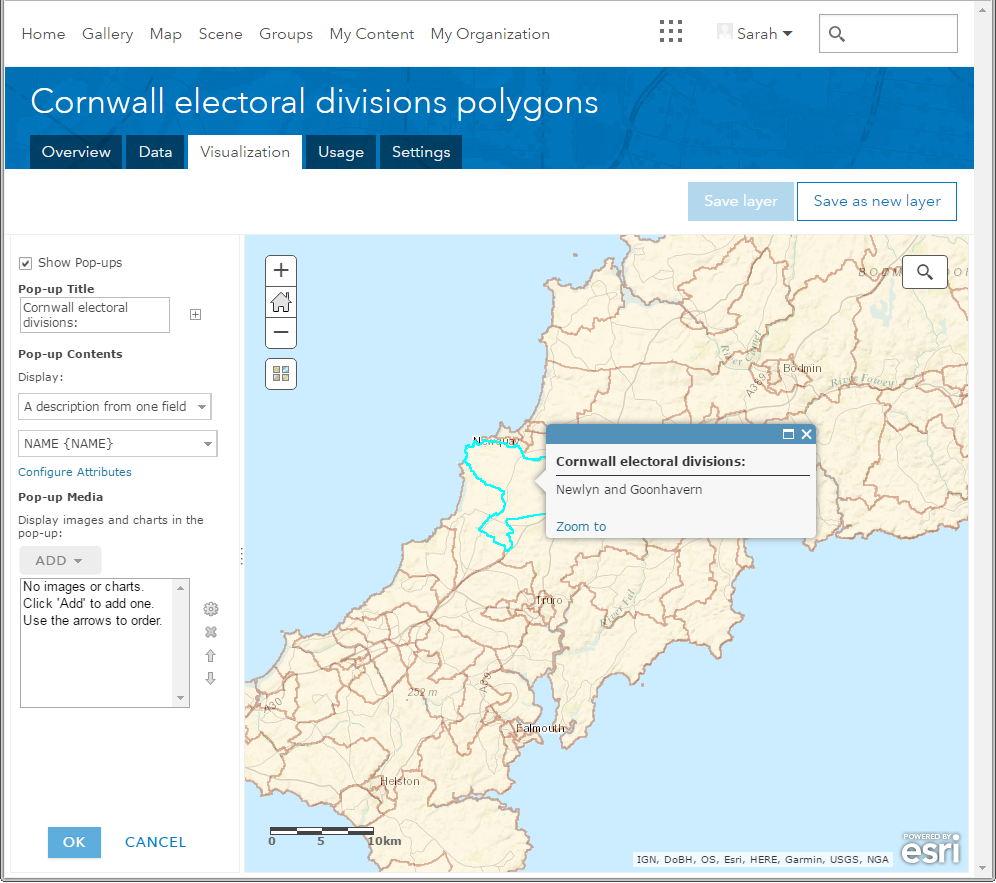The image size is (996, 883).
Task: Click Zoom to in the pop-up
Action: coord(581,527)
